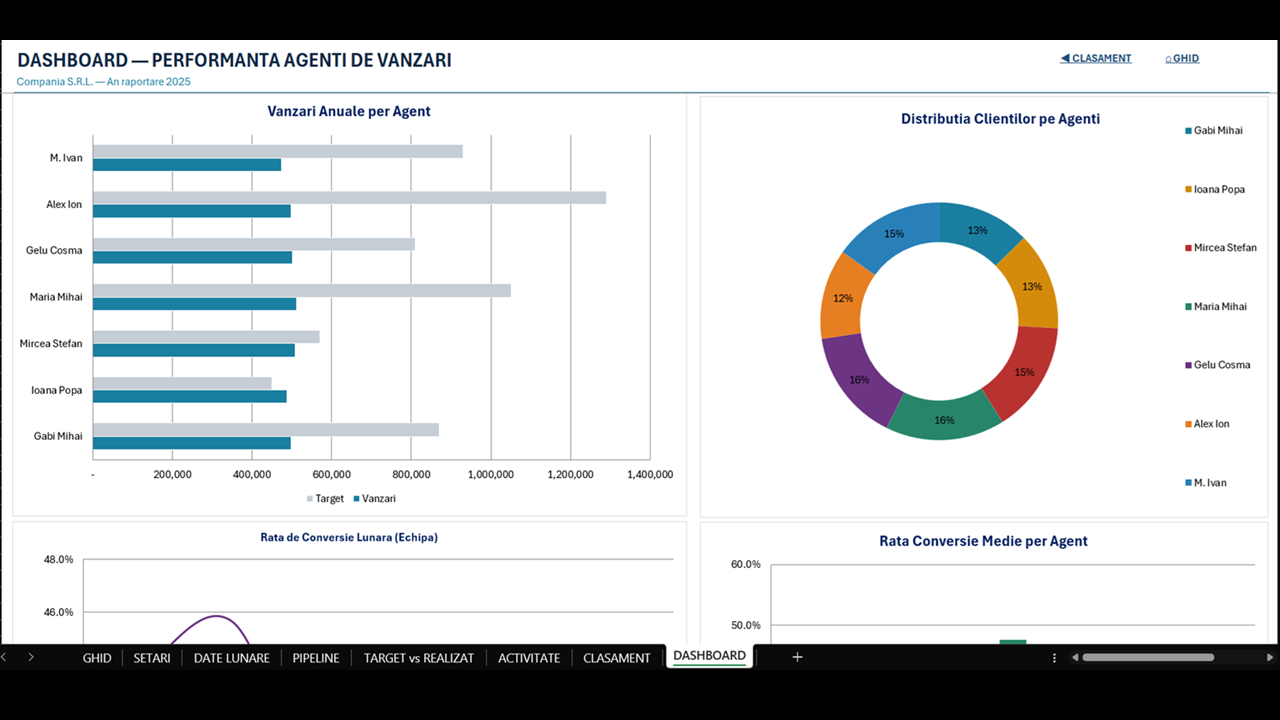Screen dimensions: 1280x720
Task: Open the sheet tab options dots icon
Action: 1054,658
